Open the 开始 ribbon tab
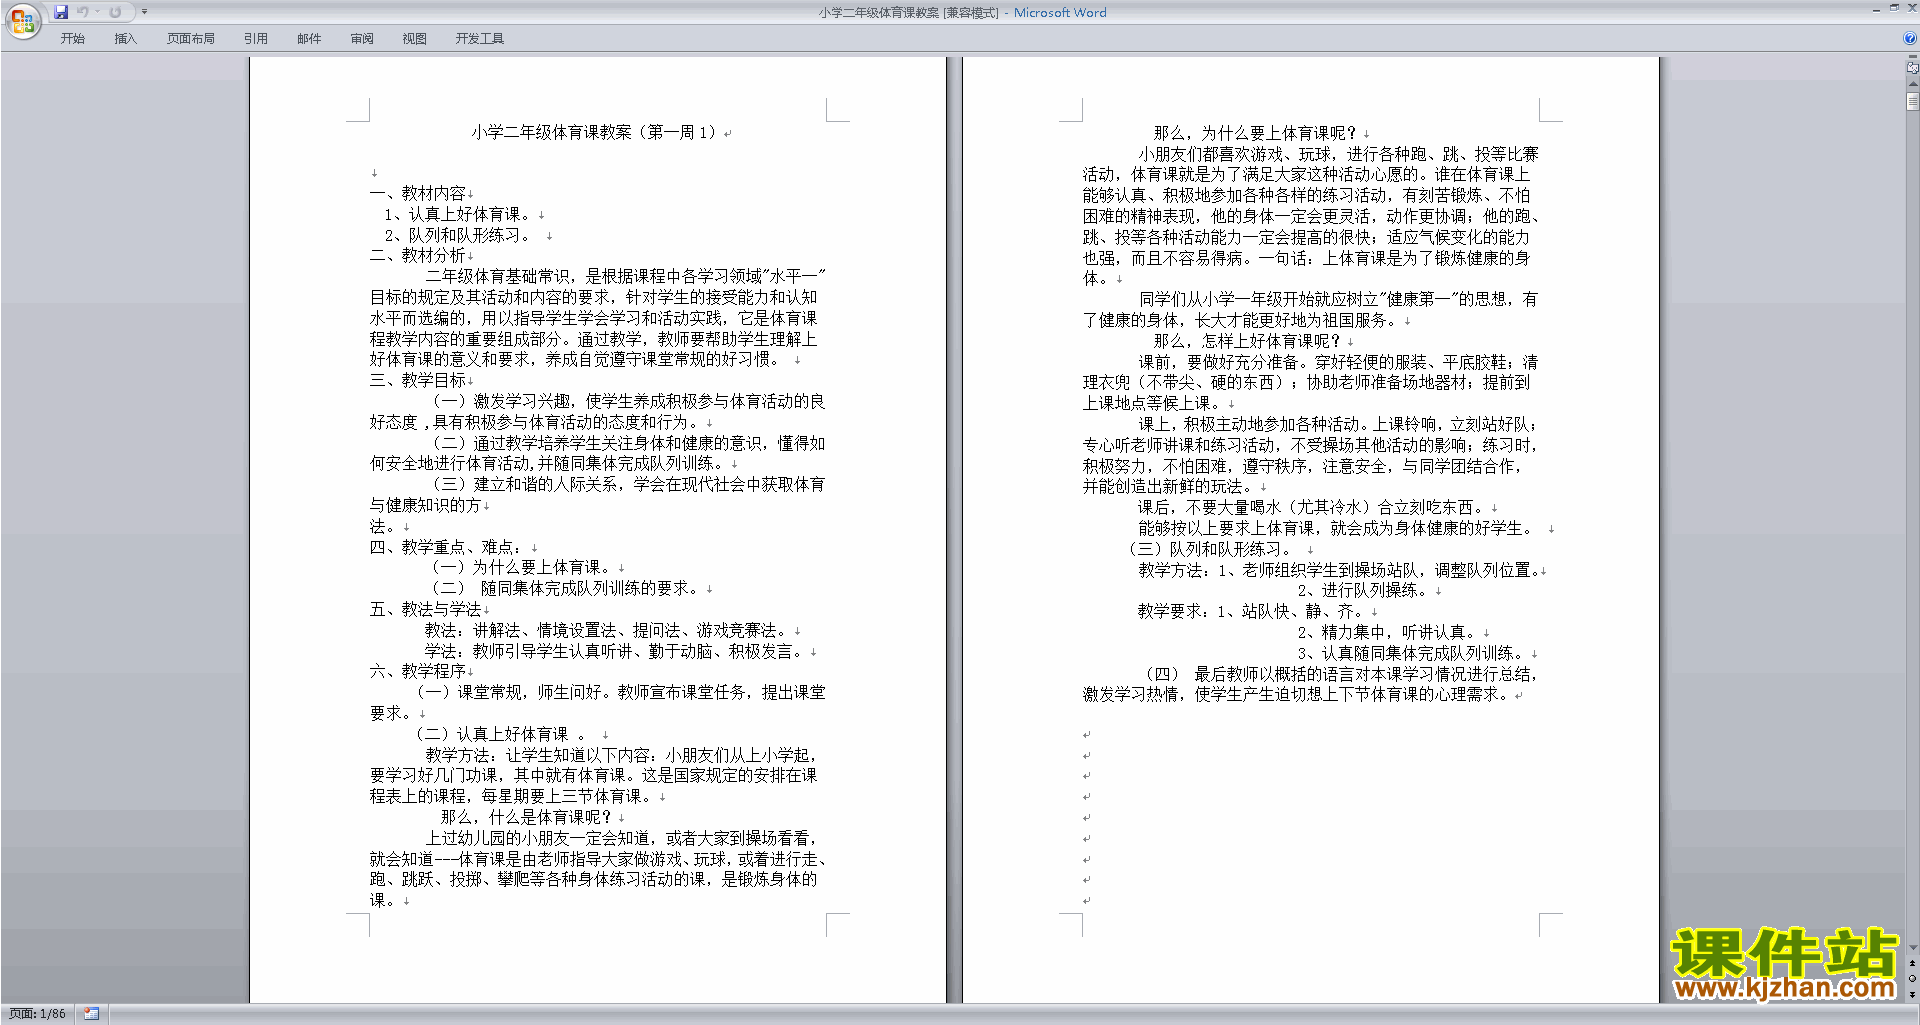The image size is (1920, 1025). coord(72,38)
